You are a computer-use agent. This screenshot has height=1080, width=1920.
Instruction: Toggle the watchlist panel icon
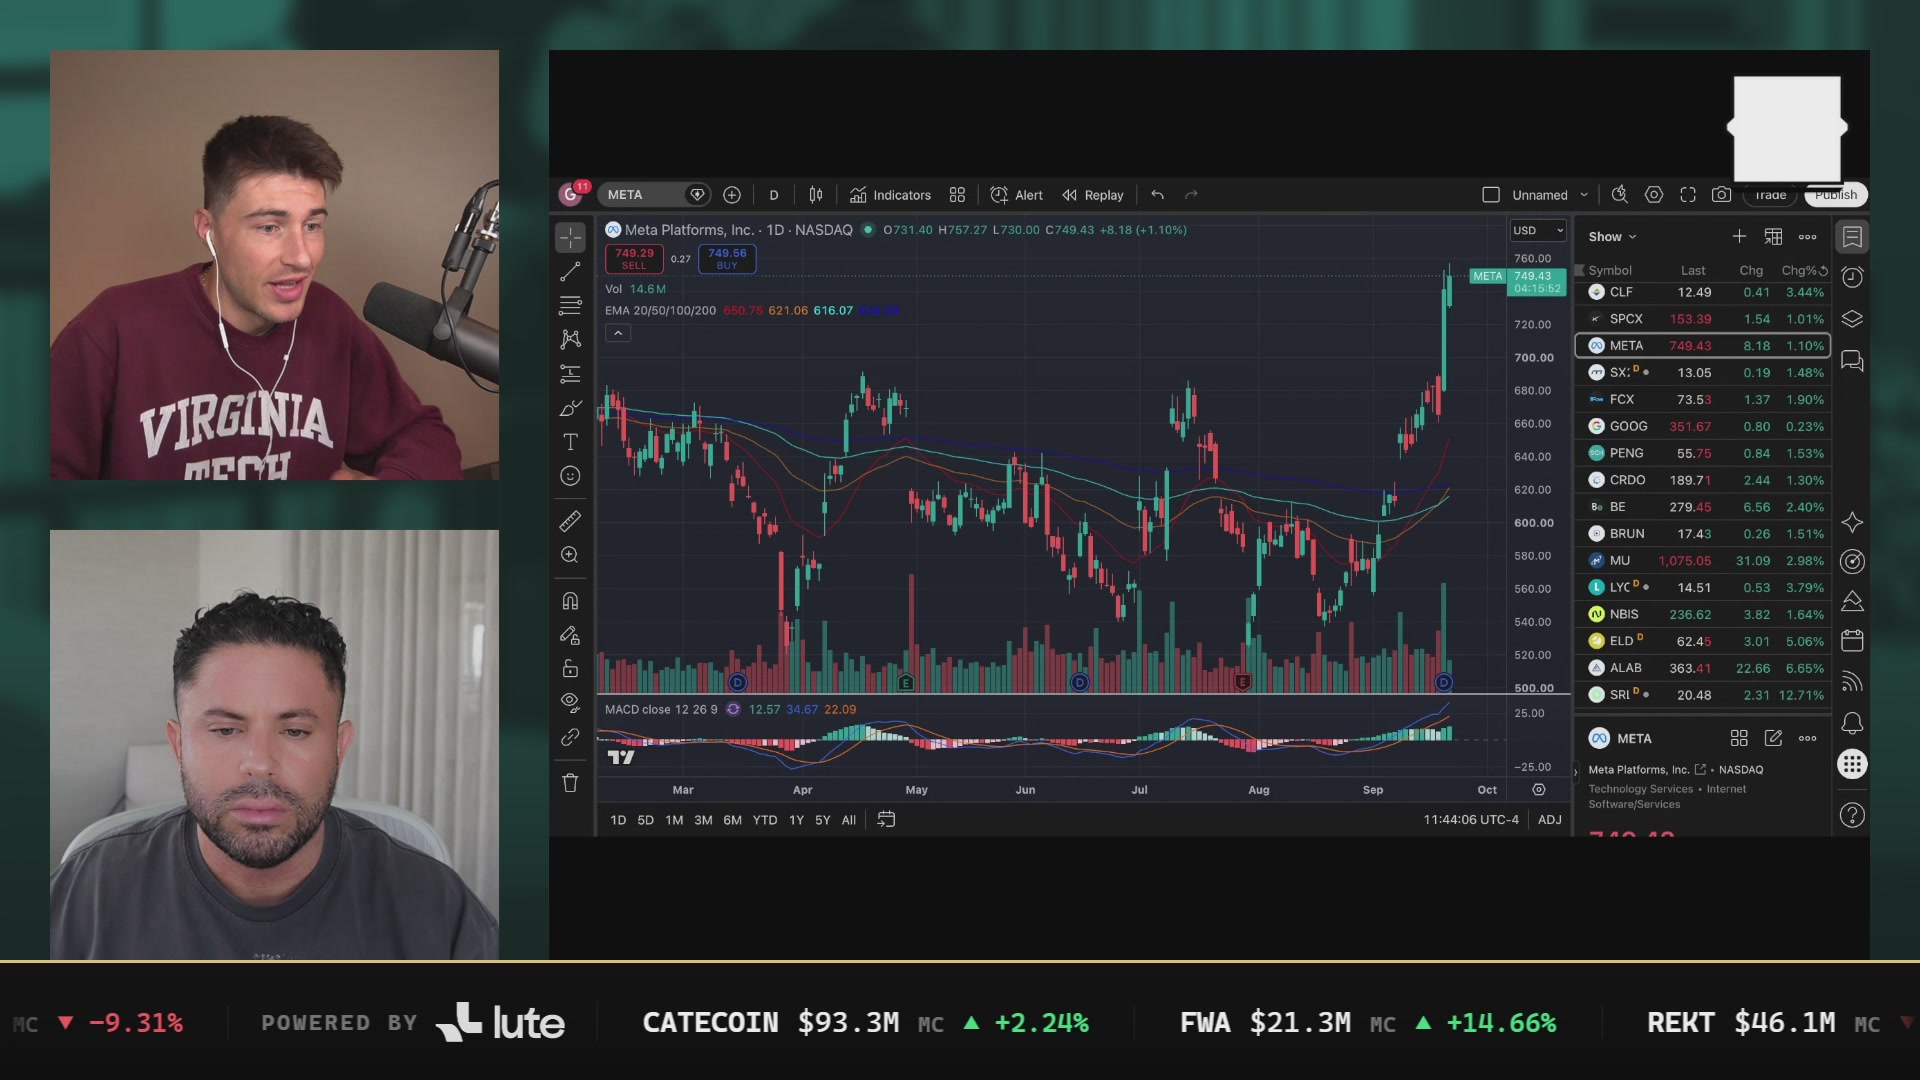tap(1852, 237)
